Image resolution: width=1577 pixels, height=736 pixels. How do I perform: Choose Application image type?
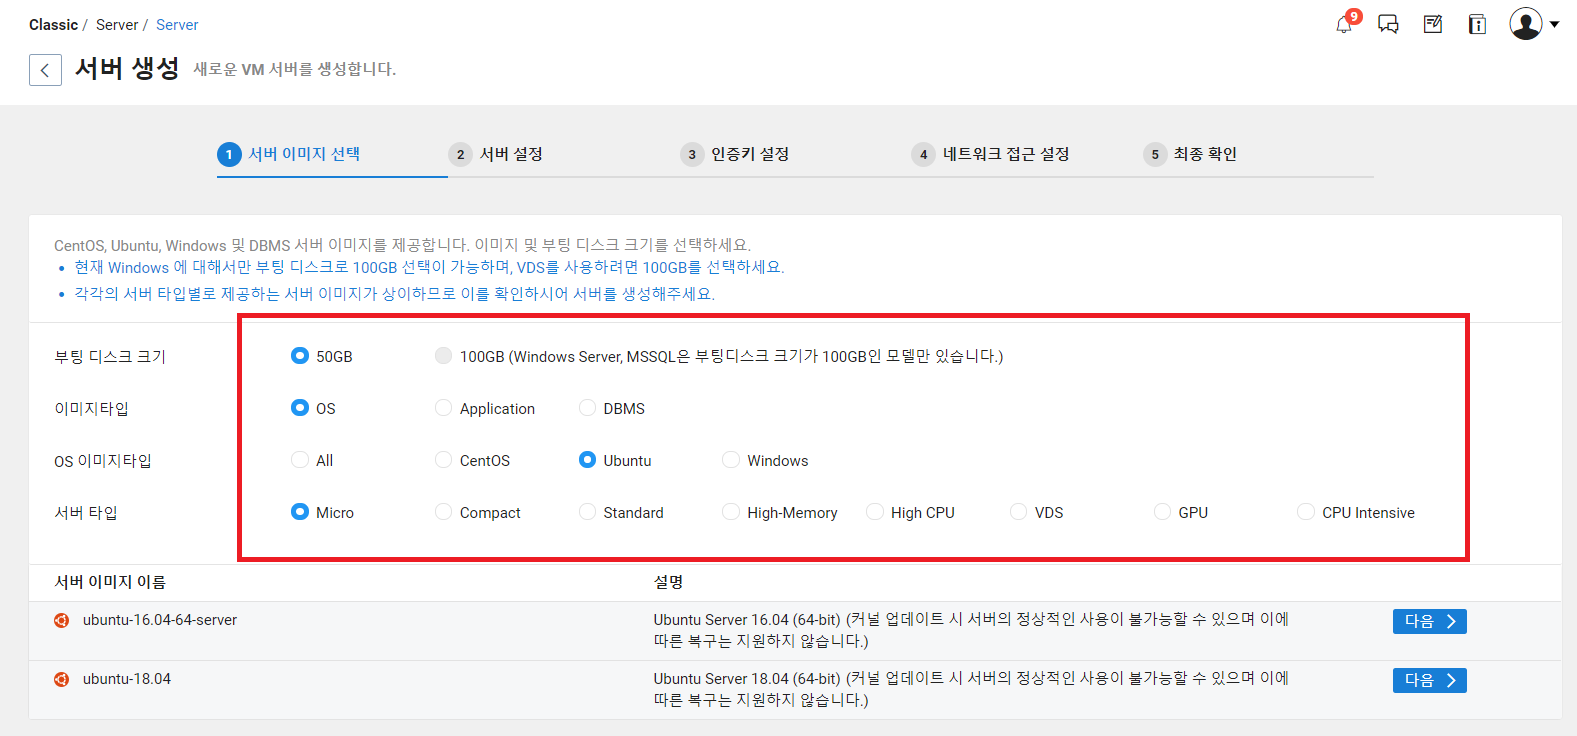coord(443,408)
